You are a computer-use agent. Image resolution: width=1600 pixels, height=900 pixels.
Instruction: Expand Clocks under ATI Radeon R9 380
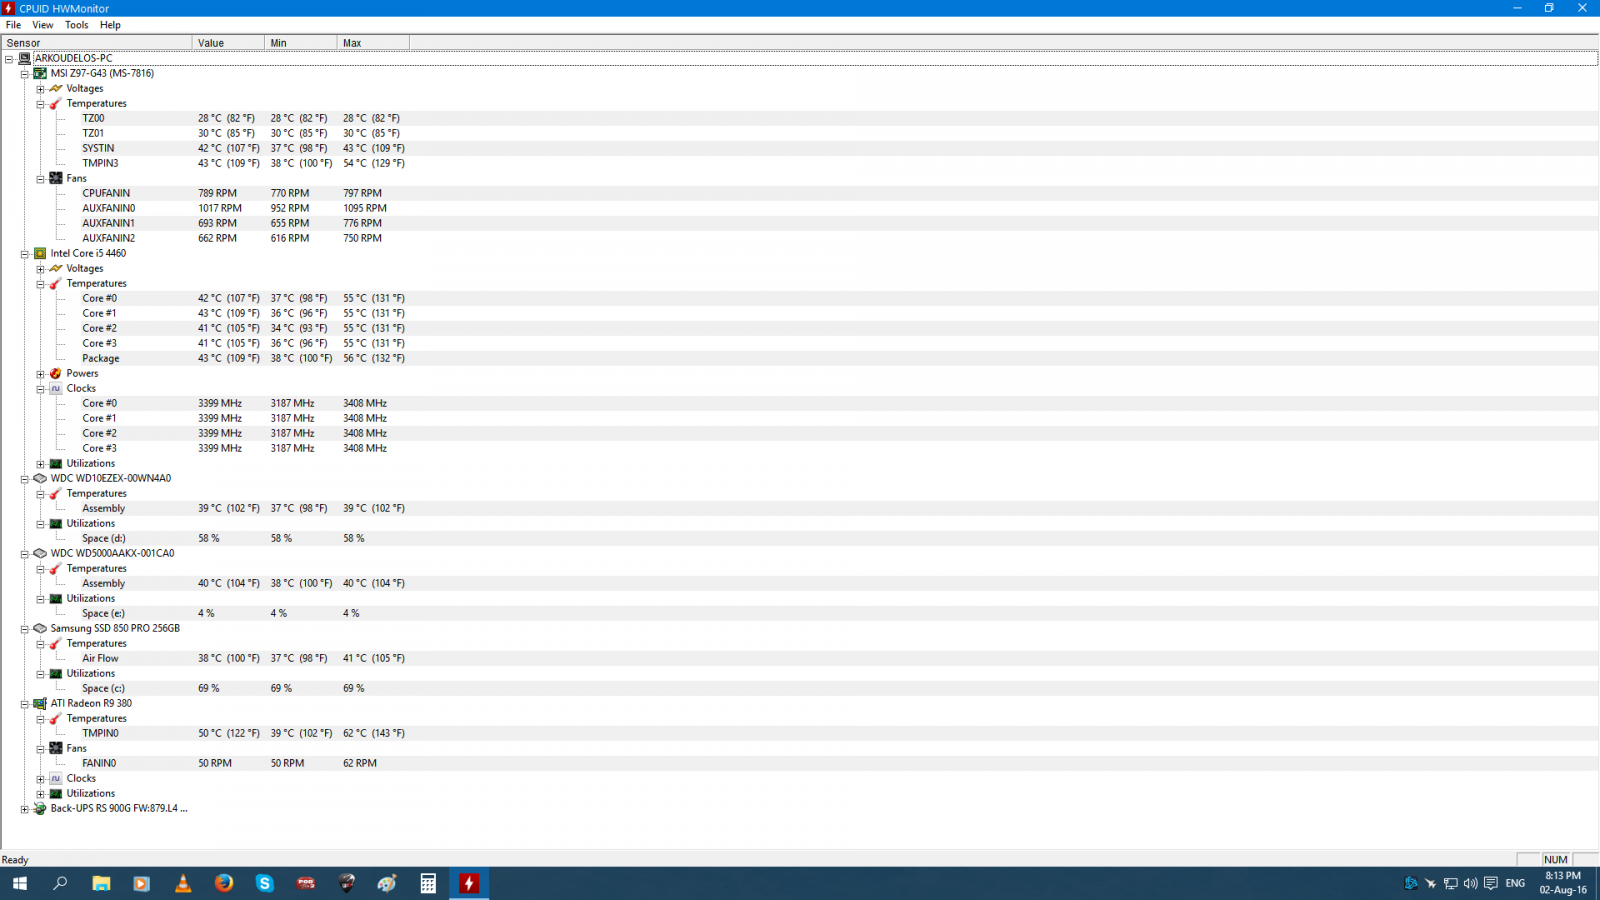coord(41,778)
